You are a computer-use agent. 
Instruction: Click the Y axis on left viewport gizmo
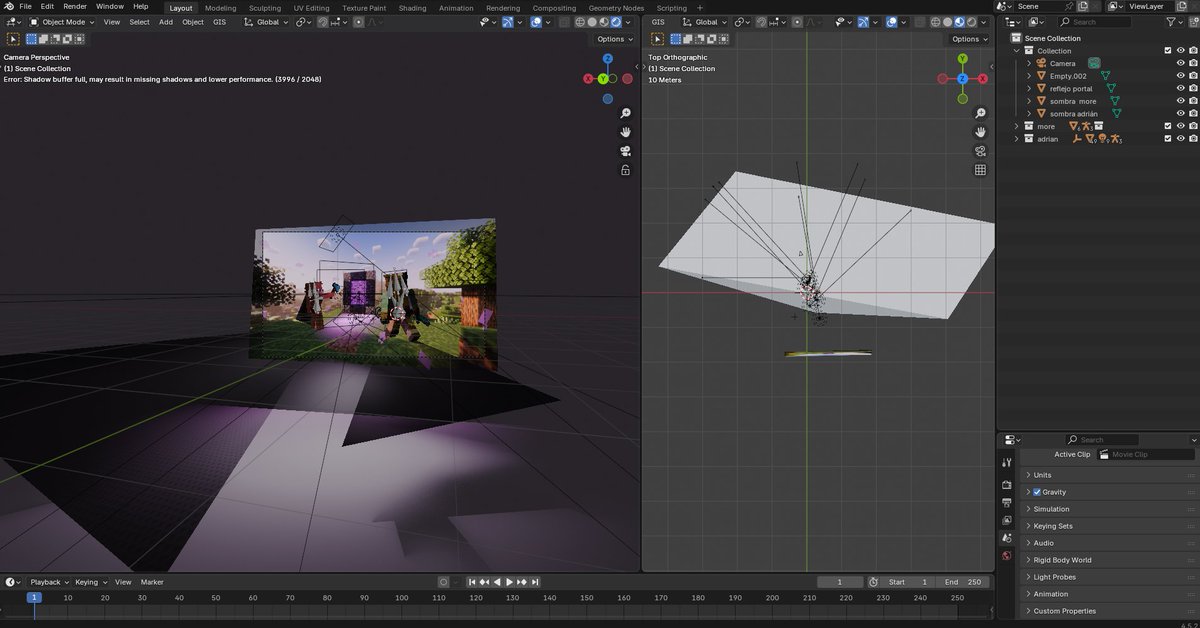click(x=604, y=78)
